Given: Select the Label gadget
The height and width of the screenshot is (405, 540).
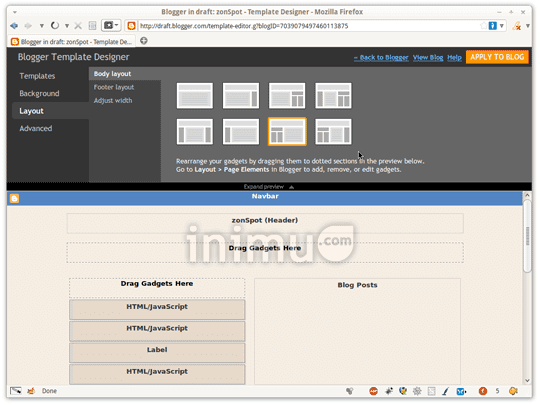Looking at the screenshot, I should tap(157, 353).
